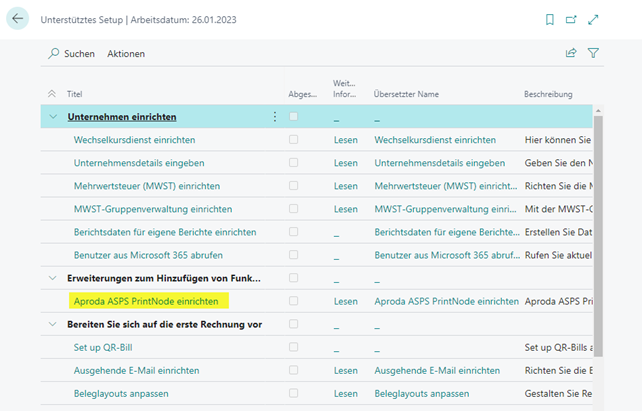
Task: Click the back arrow button
Action: point(19,19)
